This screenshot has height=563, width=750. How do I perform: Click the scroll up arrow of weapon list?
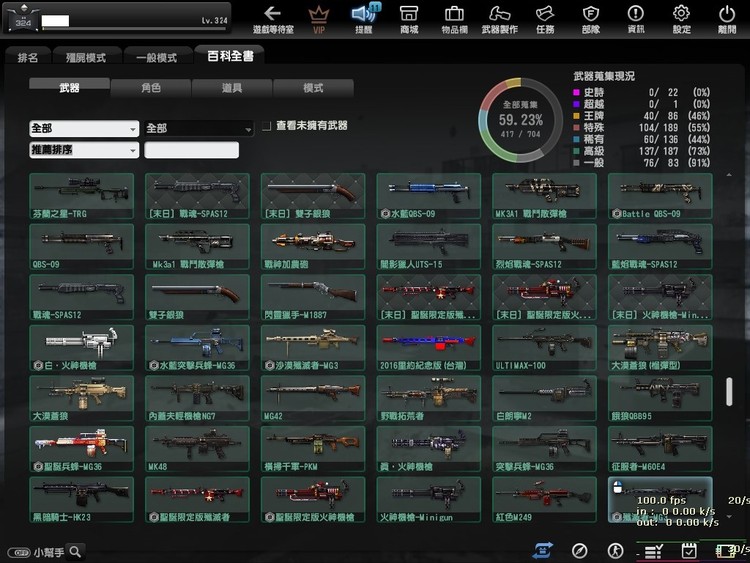(x=729, y=176)
